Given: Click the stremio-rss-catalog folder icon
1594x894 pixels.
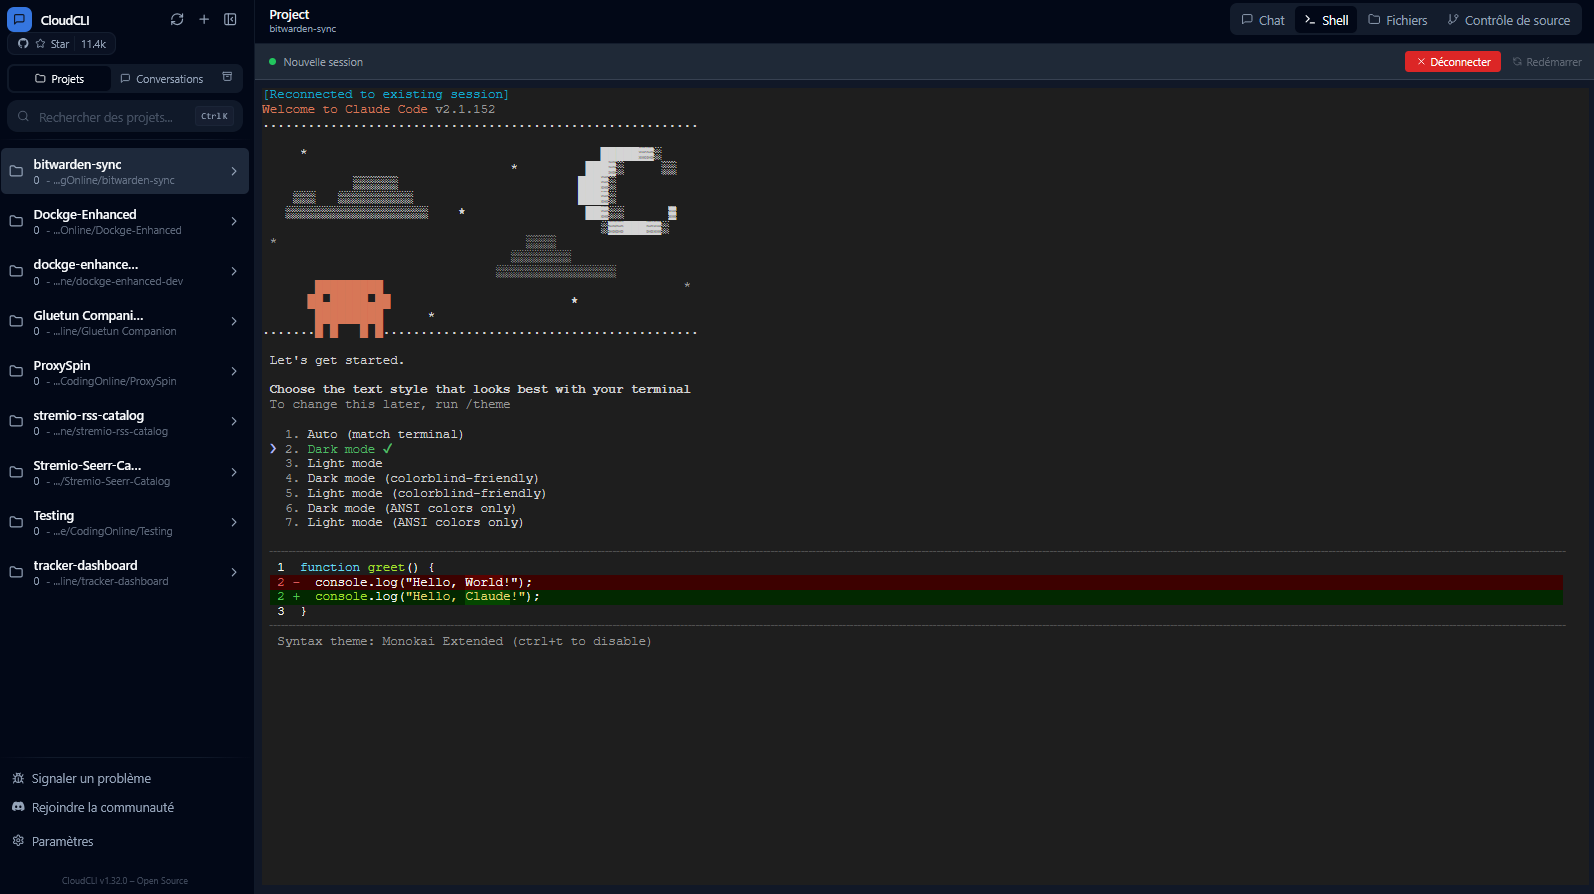Looking at the screenshot, I should [16, 421].
